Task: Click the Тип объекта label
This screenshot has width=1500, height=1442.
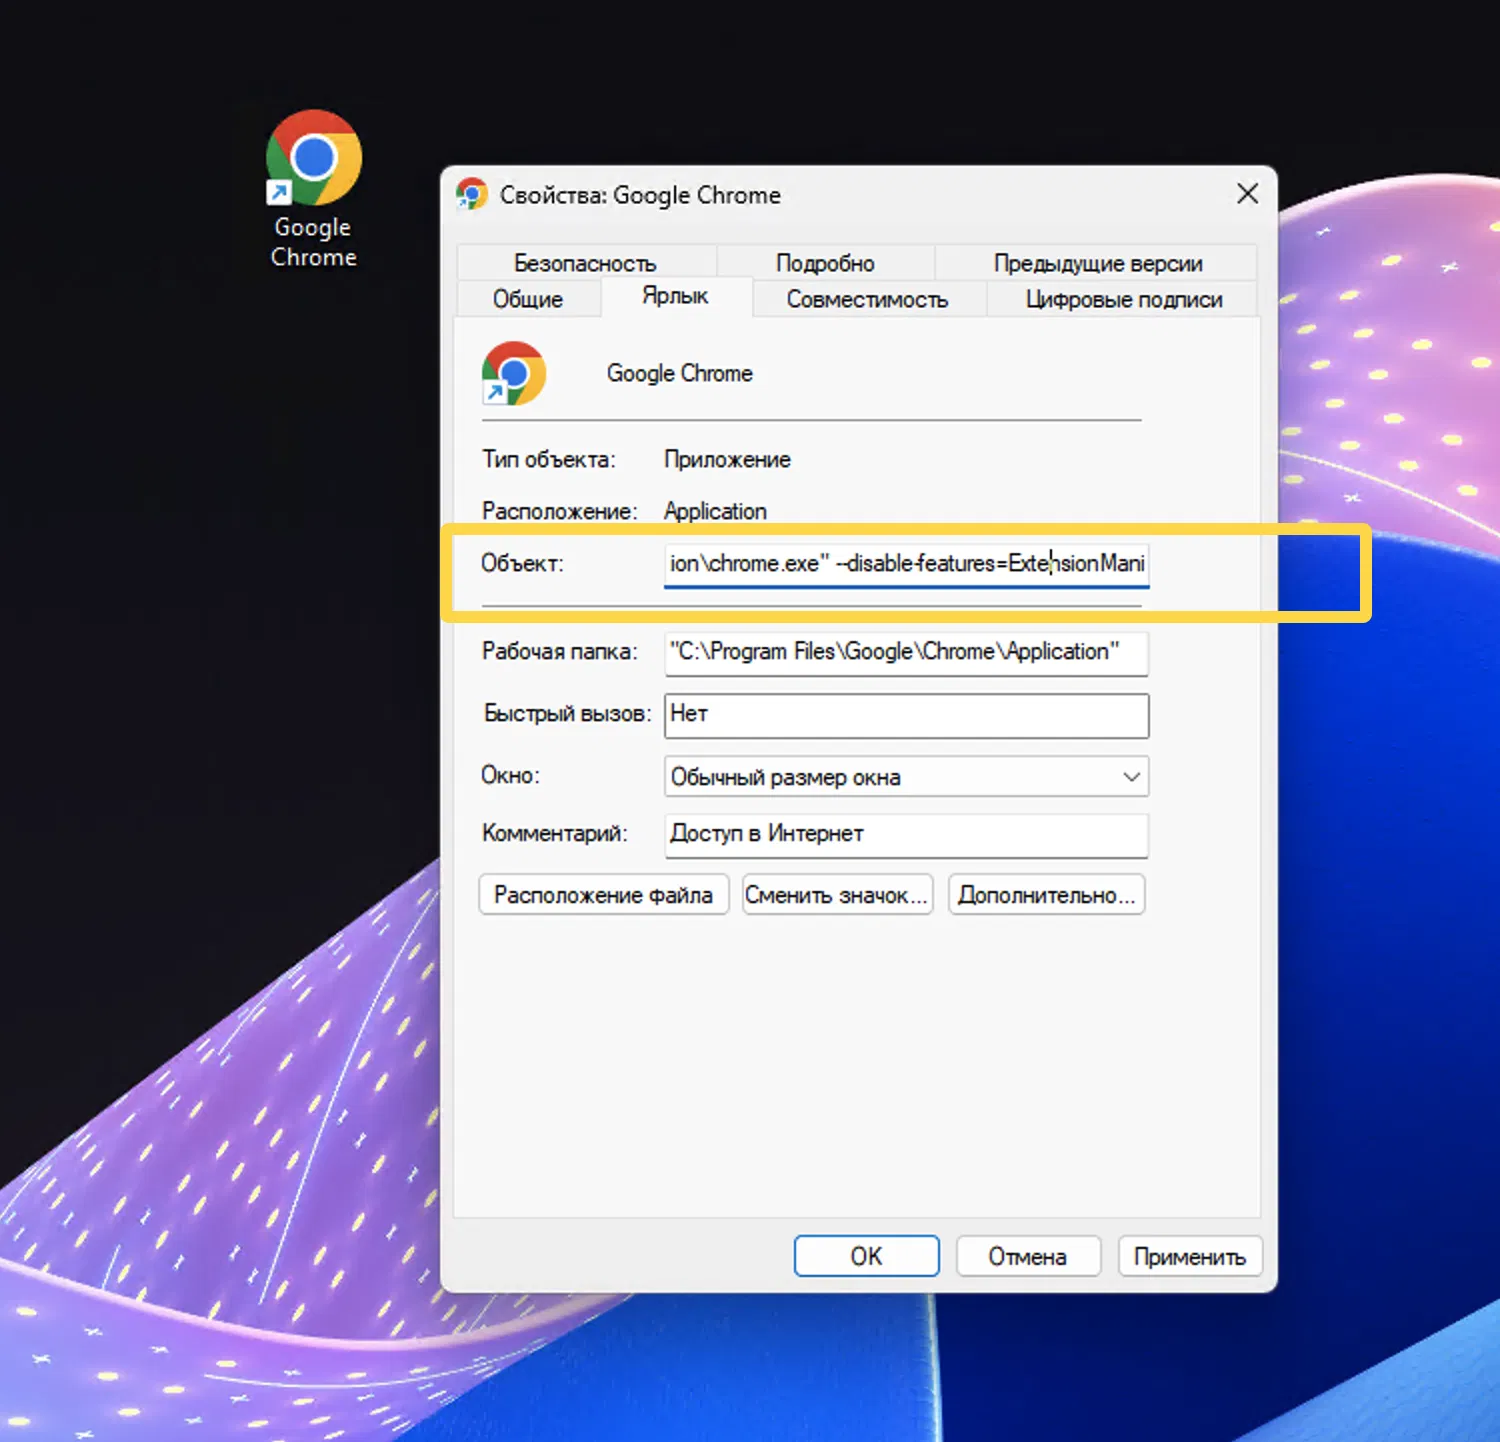Action: (549, 460)
